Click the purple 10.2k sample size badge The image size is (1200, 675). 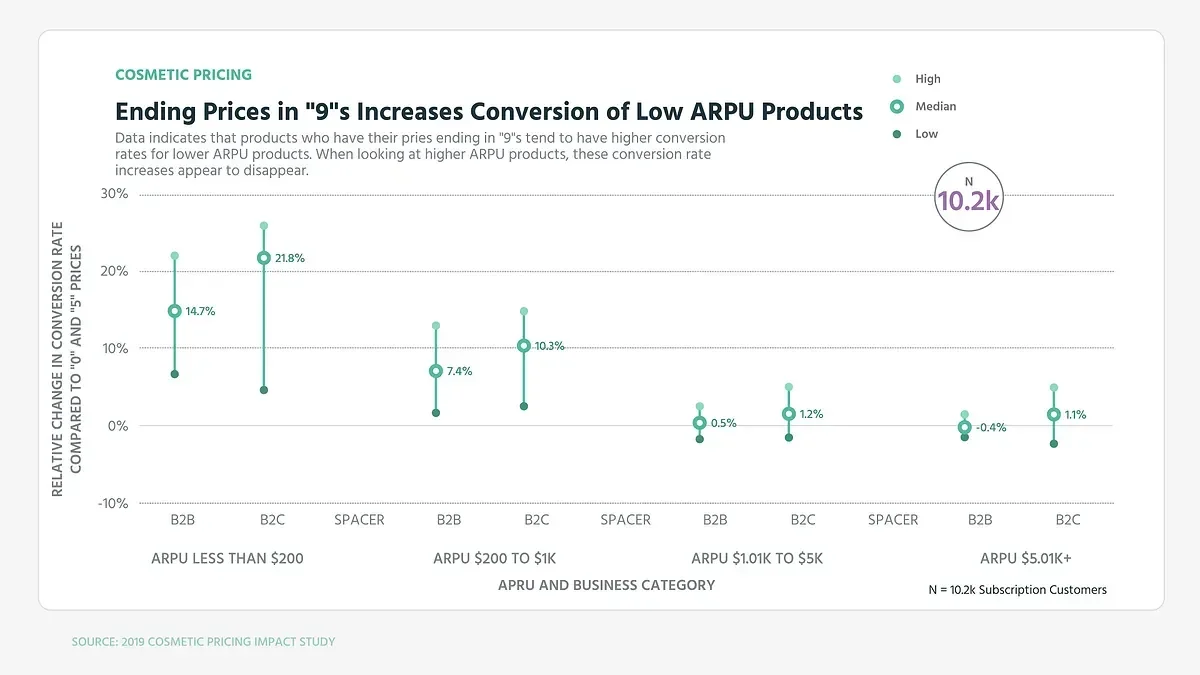(968, 199)
